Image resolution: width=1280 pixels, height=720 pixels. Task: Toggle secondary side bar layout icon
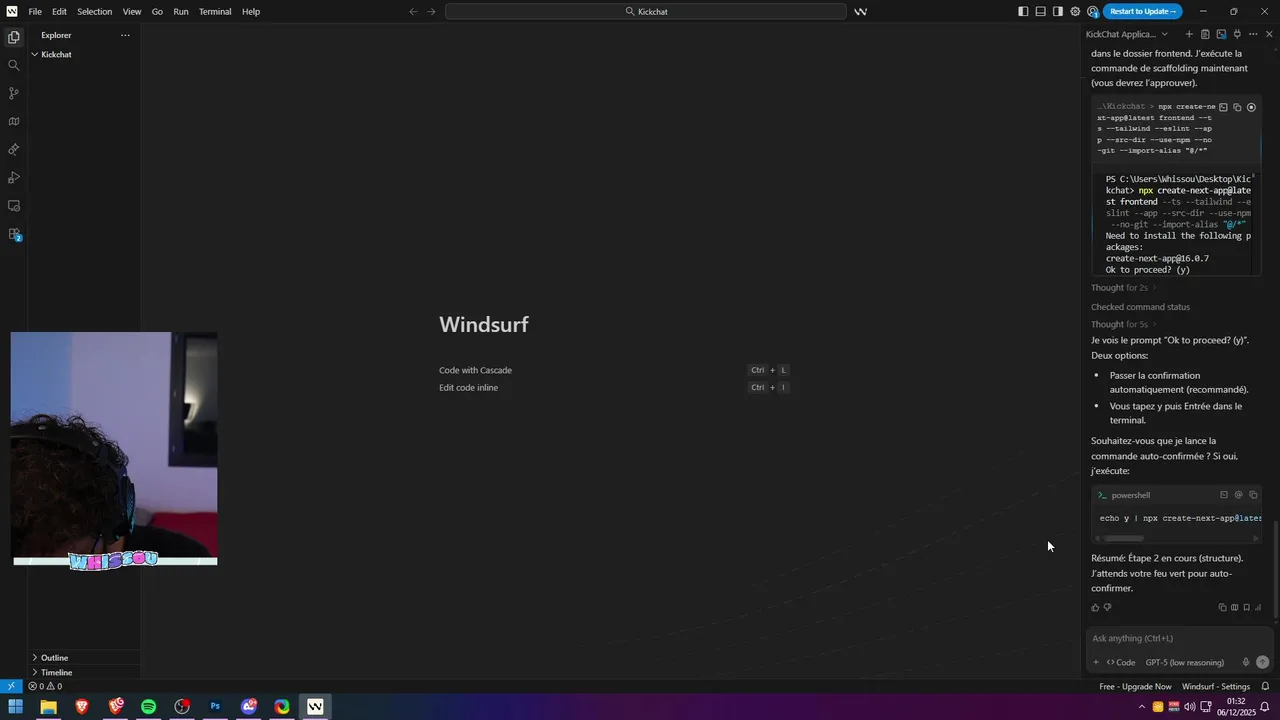coord(1058,11)
